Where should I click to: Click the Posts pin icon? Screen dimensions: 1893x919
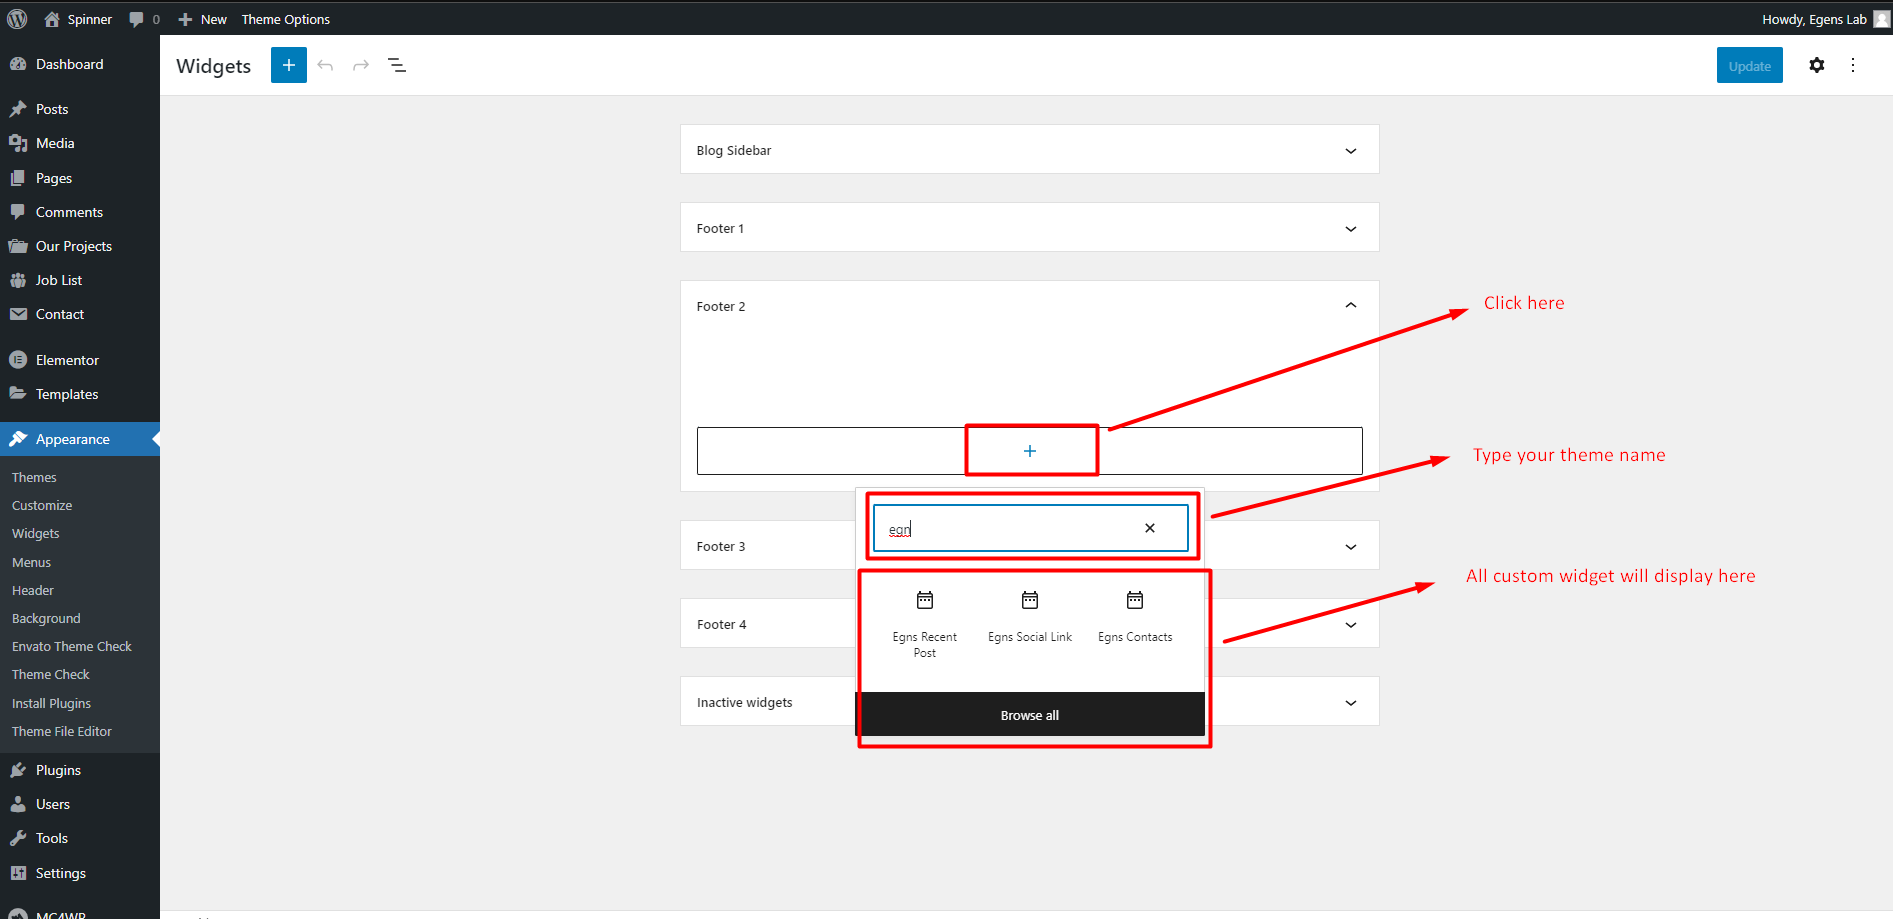[18, 109]
